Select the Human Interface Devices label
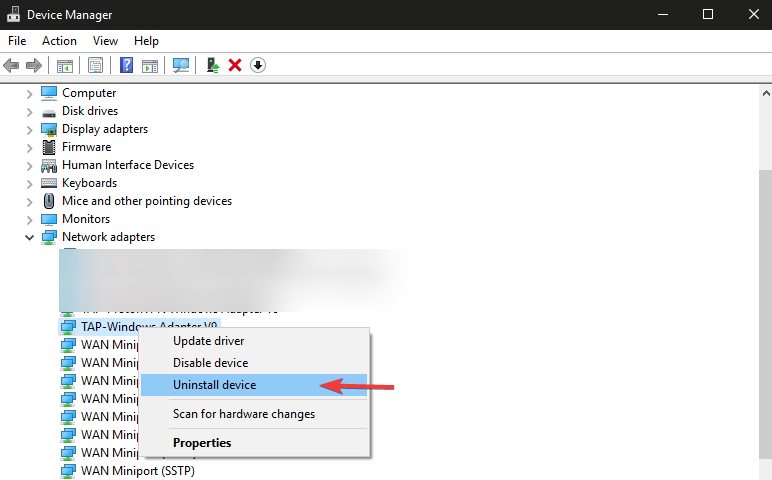The image size is (772, 480). 128,165
